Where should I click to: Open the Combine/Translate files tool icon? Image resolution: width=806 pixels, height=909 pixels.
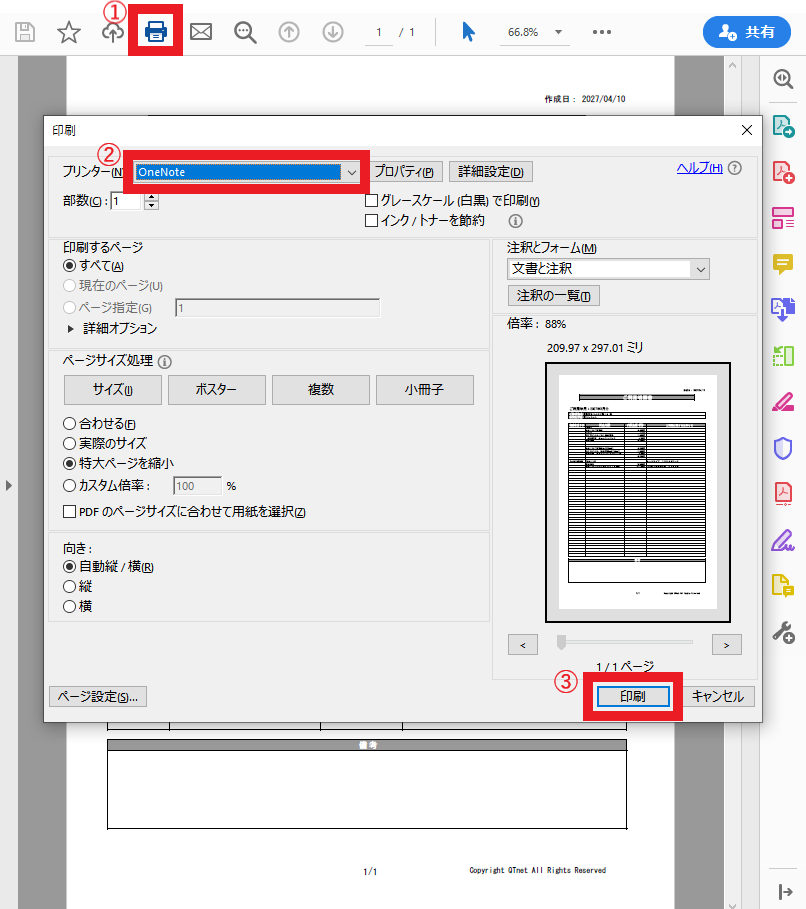coord(783,310)
